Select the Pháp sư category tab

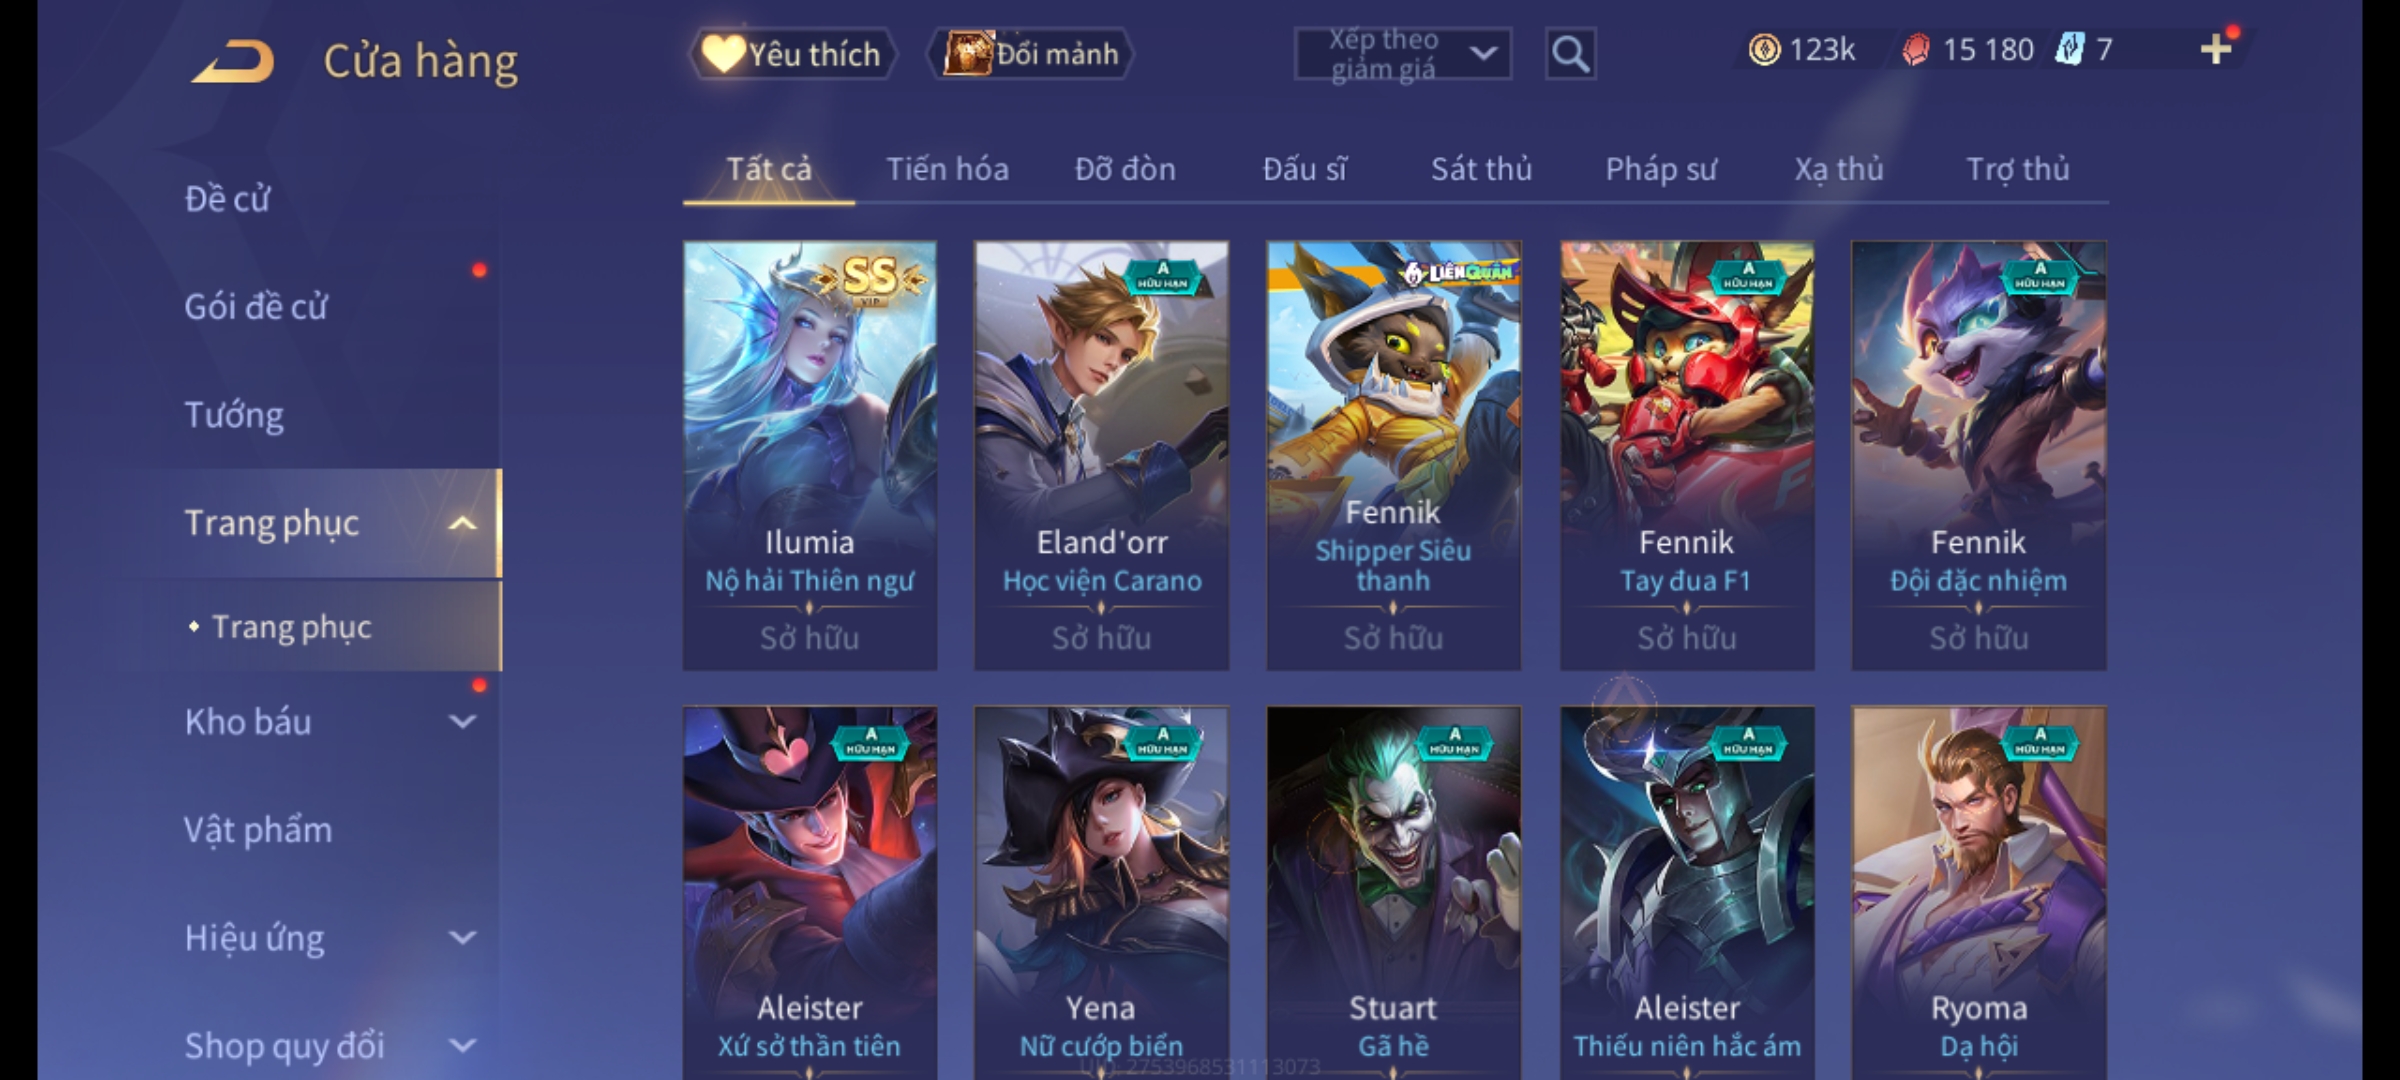point(1661,169)
